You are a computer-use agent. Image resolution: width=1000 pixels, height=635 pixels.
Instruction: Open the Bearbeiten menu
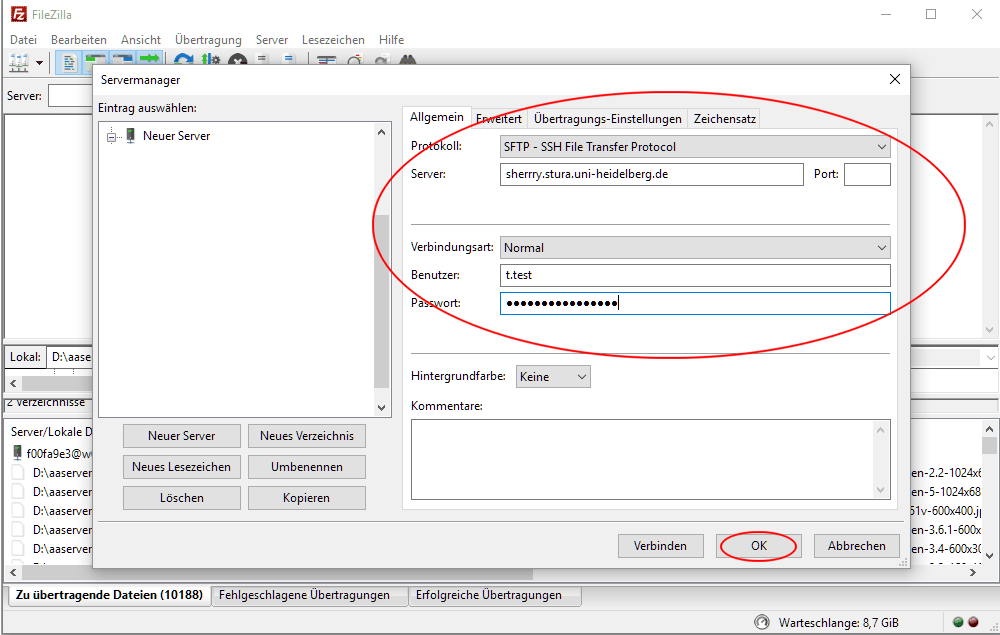(x=78, y=40)
